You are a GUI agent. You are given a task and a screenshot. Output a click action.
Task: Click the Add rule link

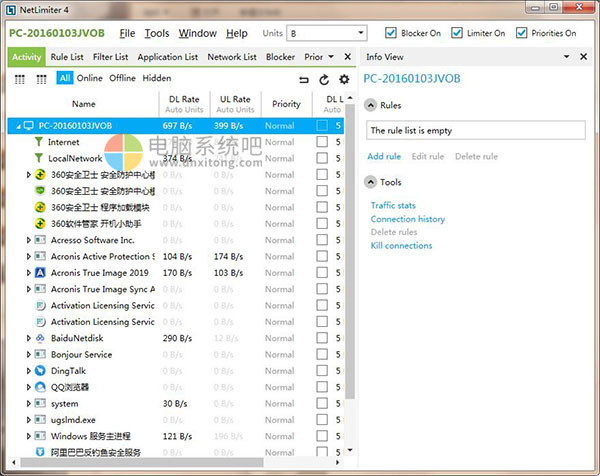384,156
